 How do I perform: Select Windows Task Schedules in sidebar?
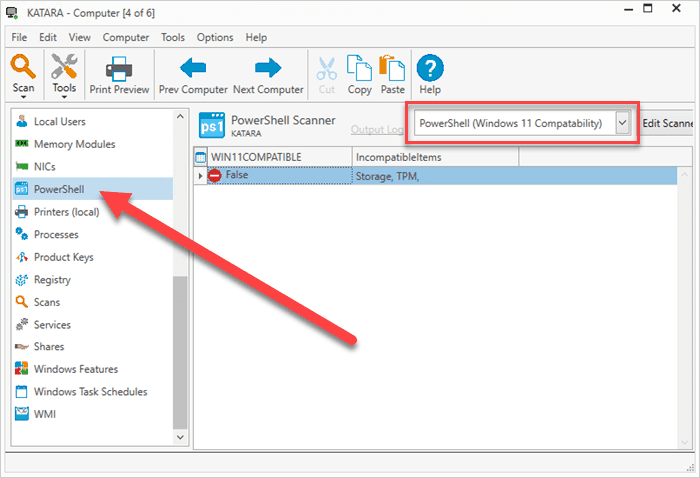point(92,391)
